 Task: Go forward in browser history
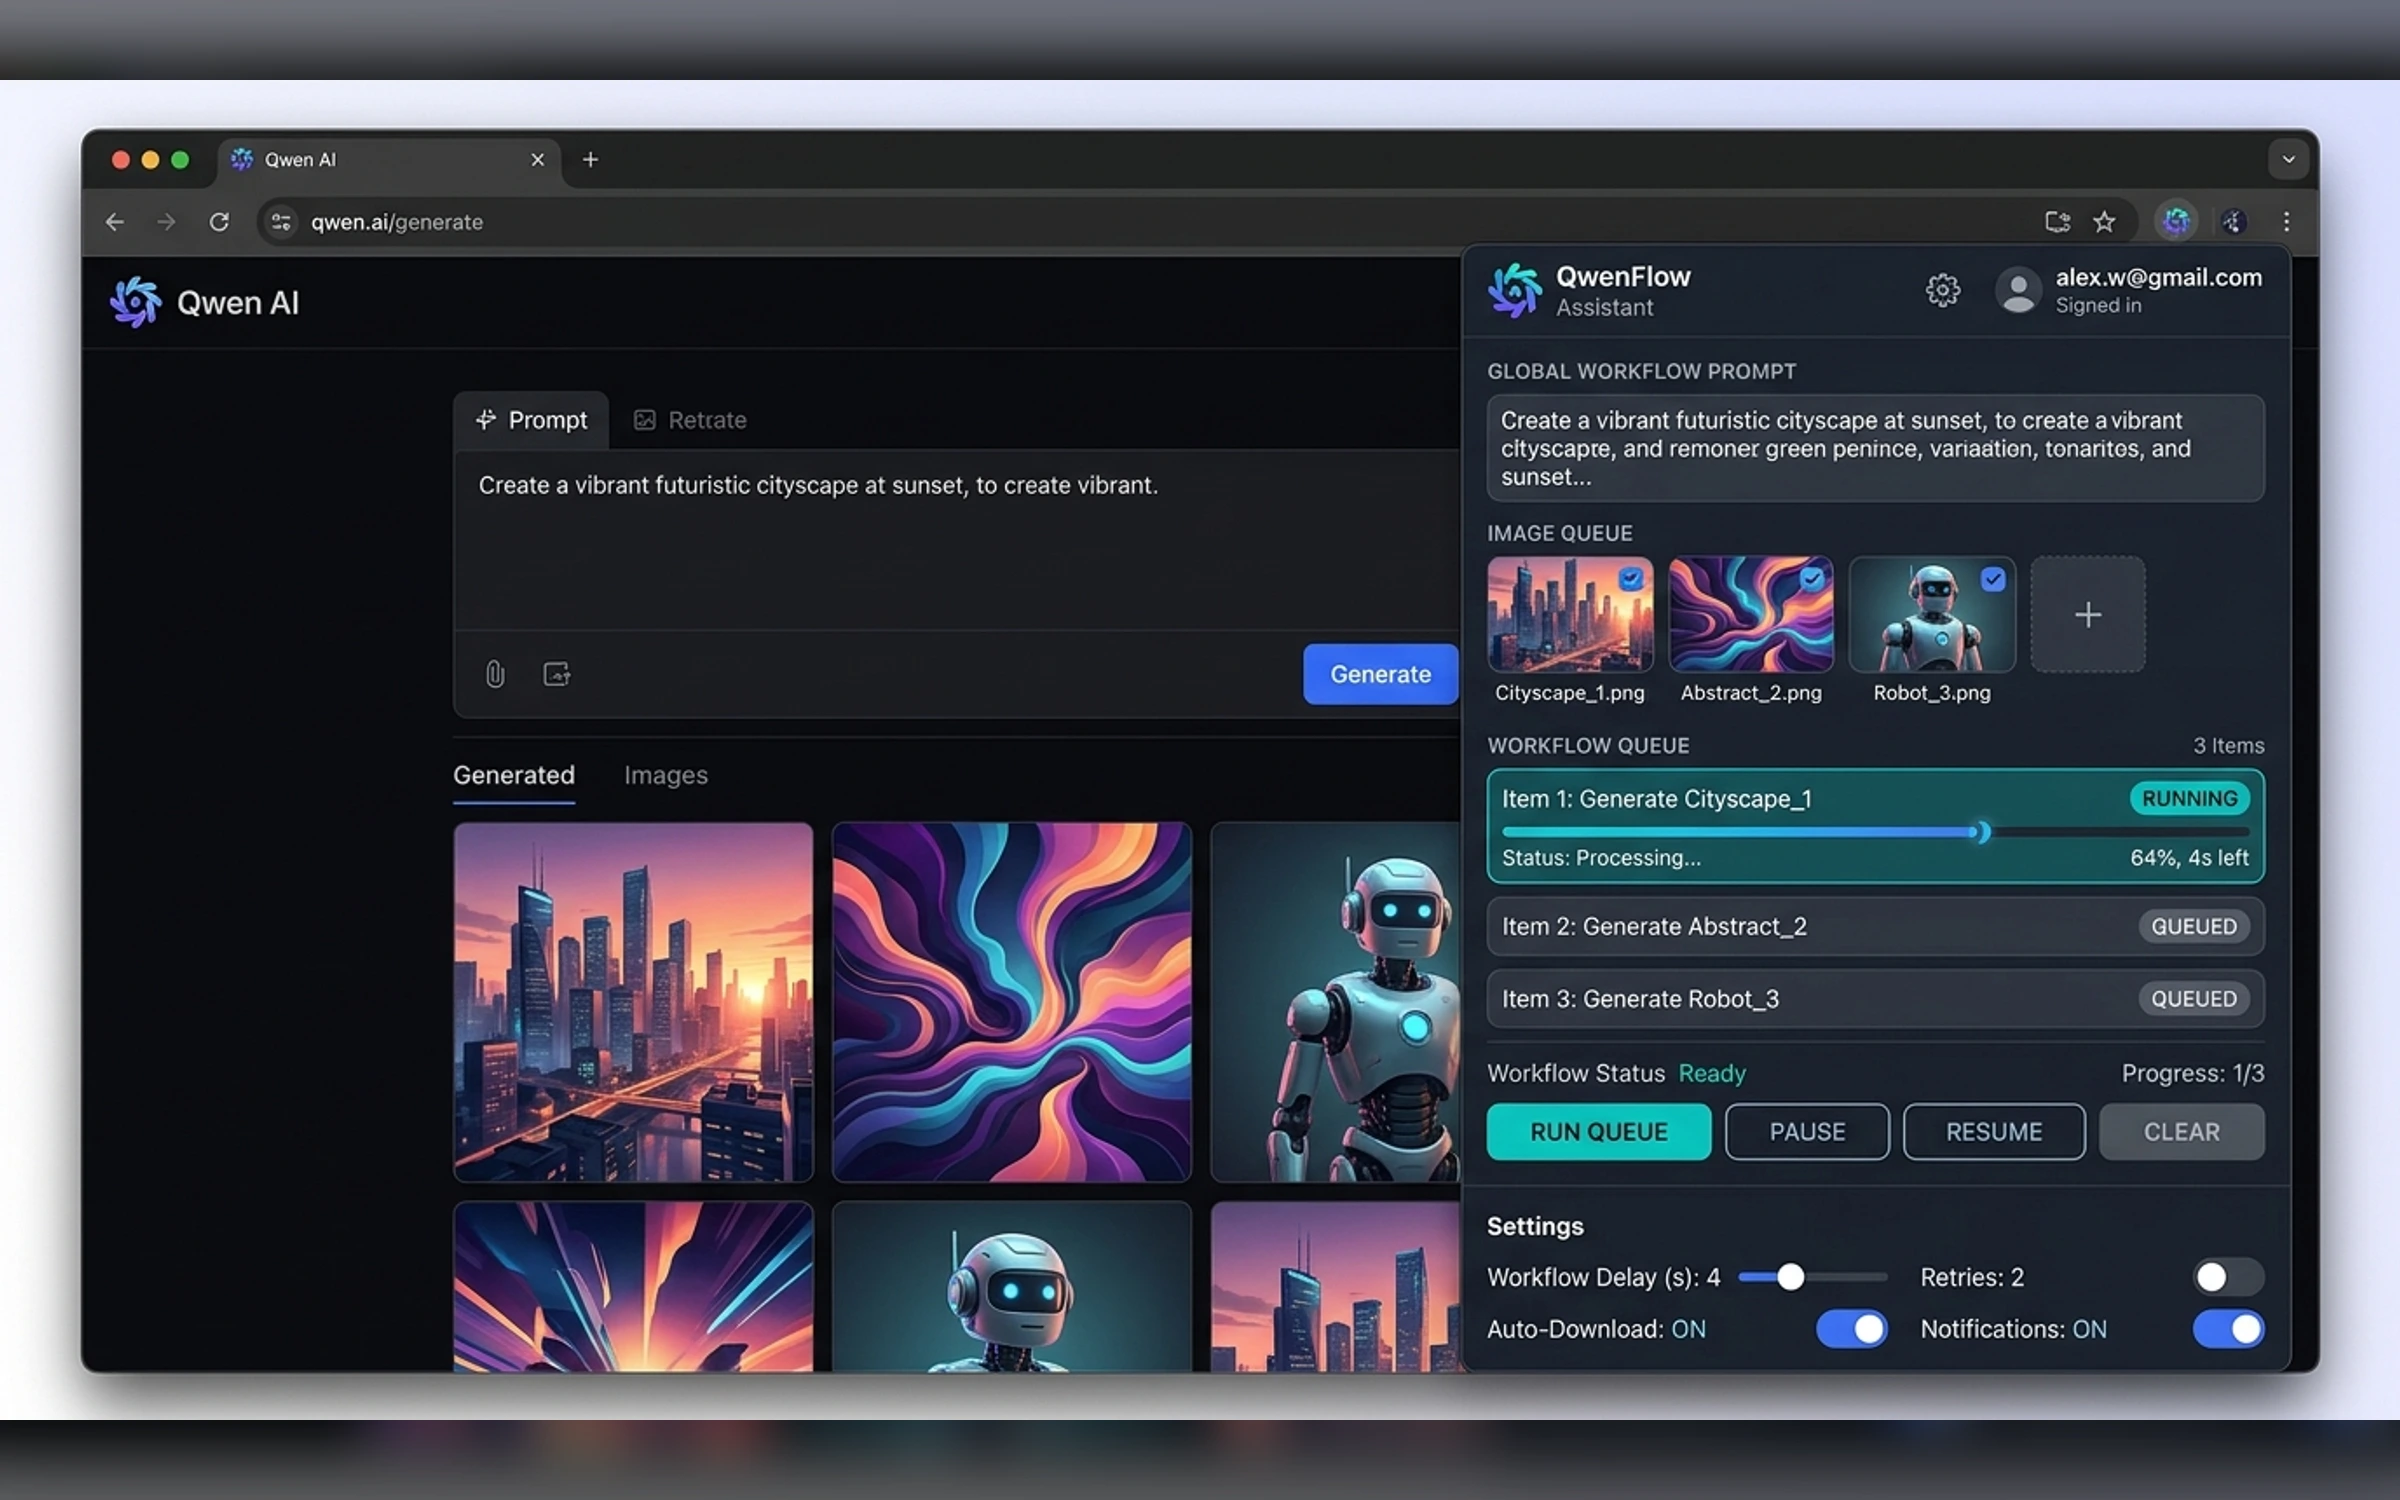(166, 222)
